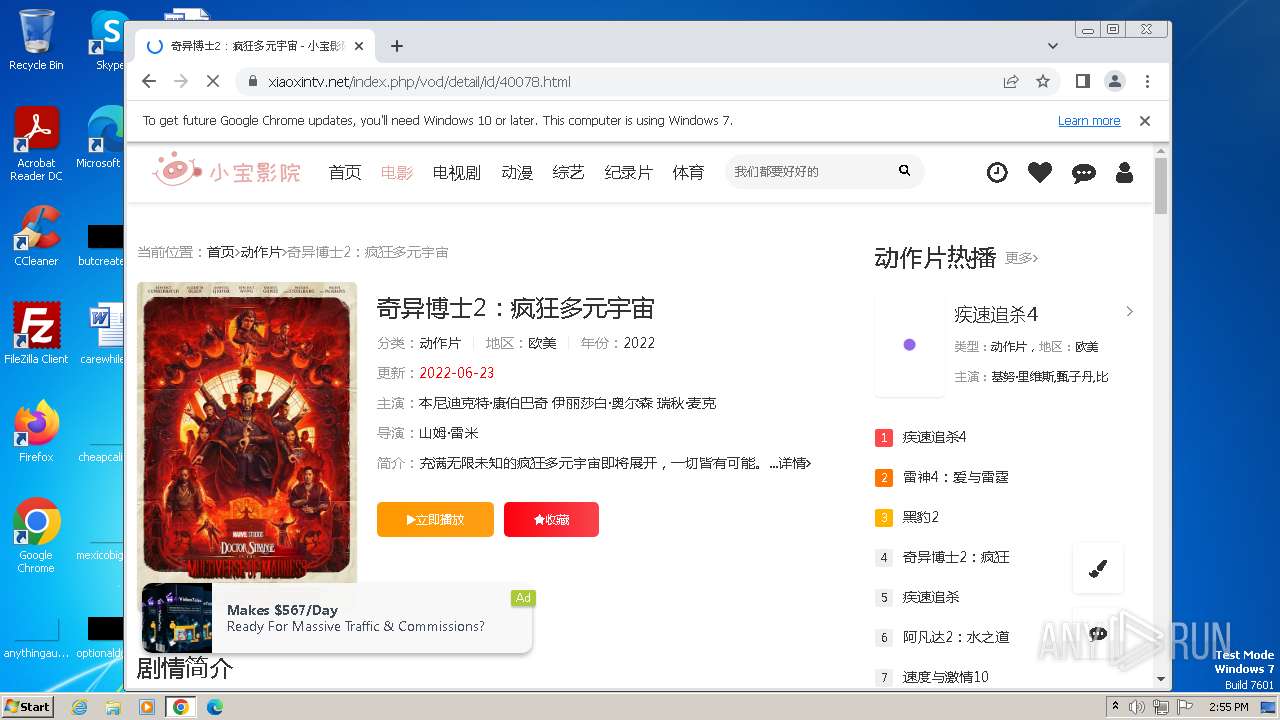Open a new tab with plus button
The image size is (1280, 720).
point(397,46)
